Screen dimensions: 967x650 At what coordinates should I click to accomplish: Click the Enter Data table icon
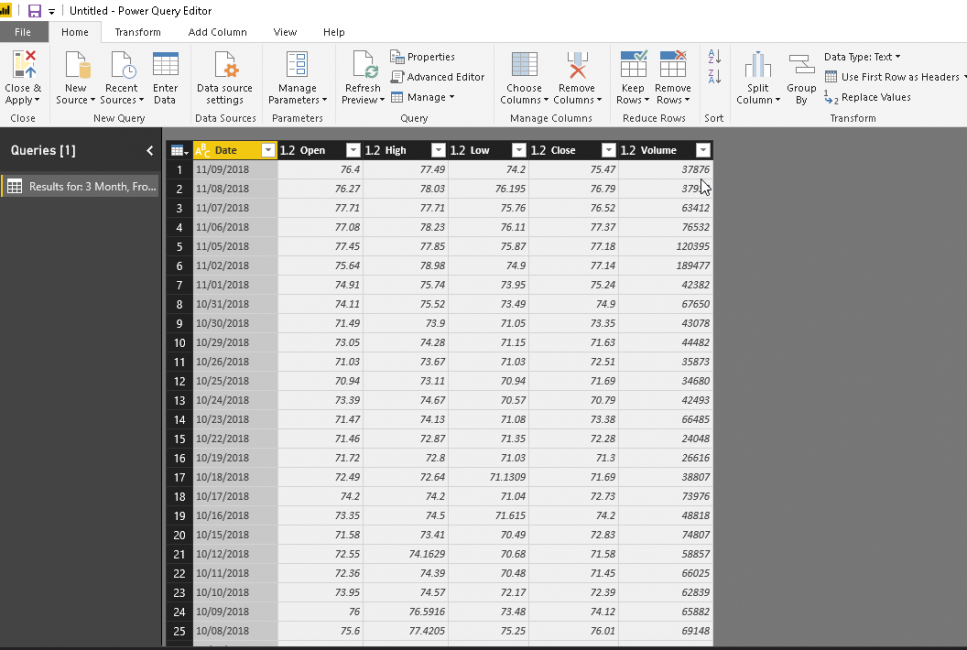[x=165, y=66]
